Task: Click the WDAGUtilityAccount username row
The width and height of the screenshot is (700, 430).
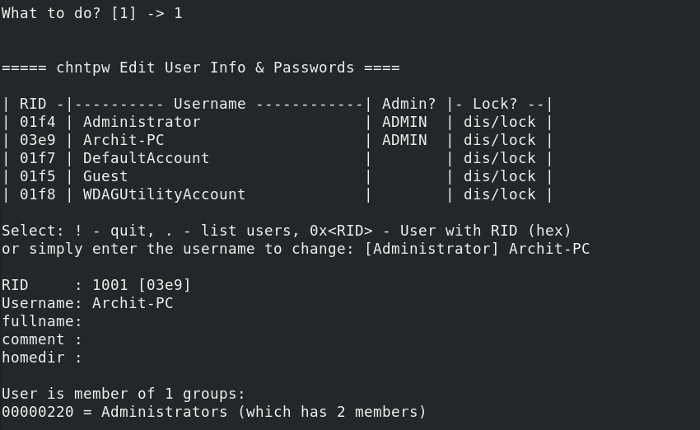Action: coord(164,194)
